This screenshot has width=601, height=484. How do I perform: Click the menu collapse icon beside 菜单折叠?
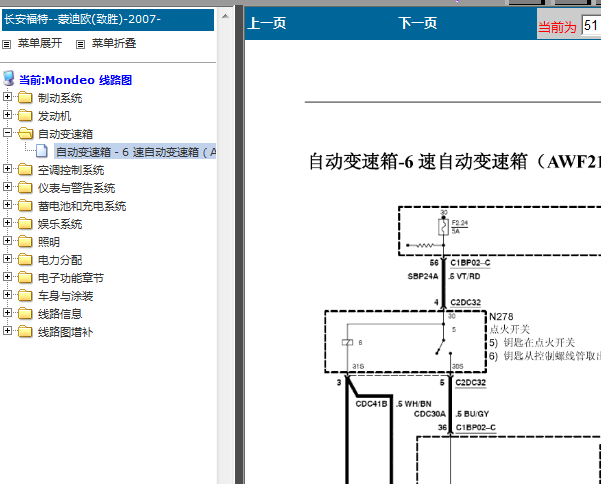[80, 44]
